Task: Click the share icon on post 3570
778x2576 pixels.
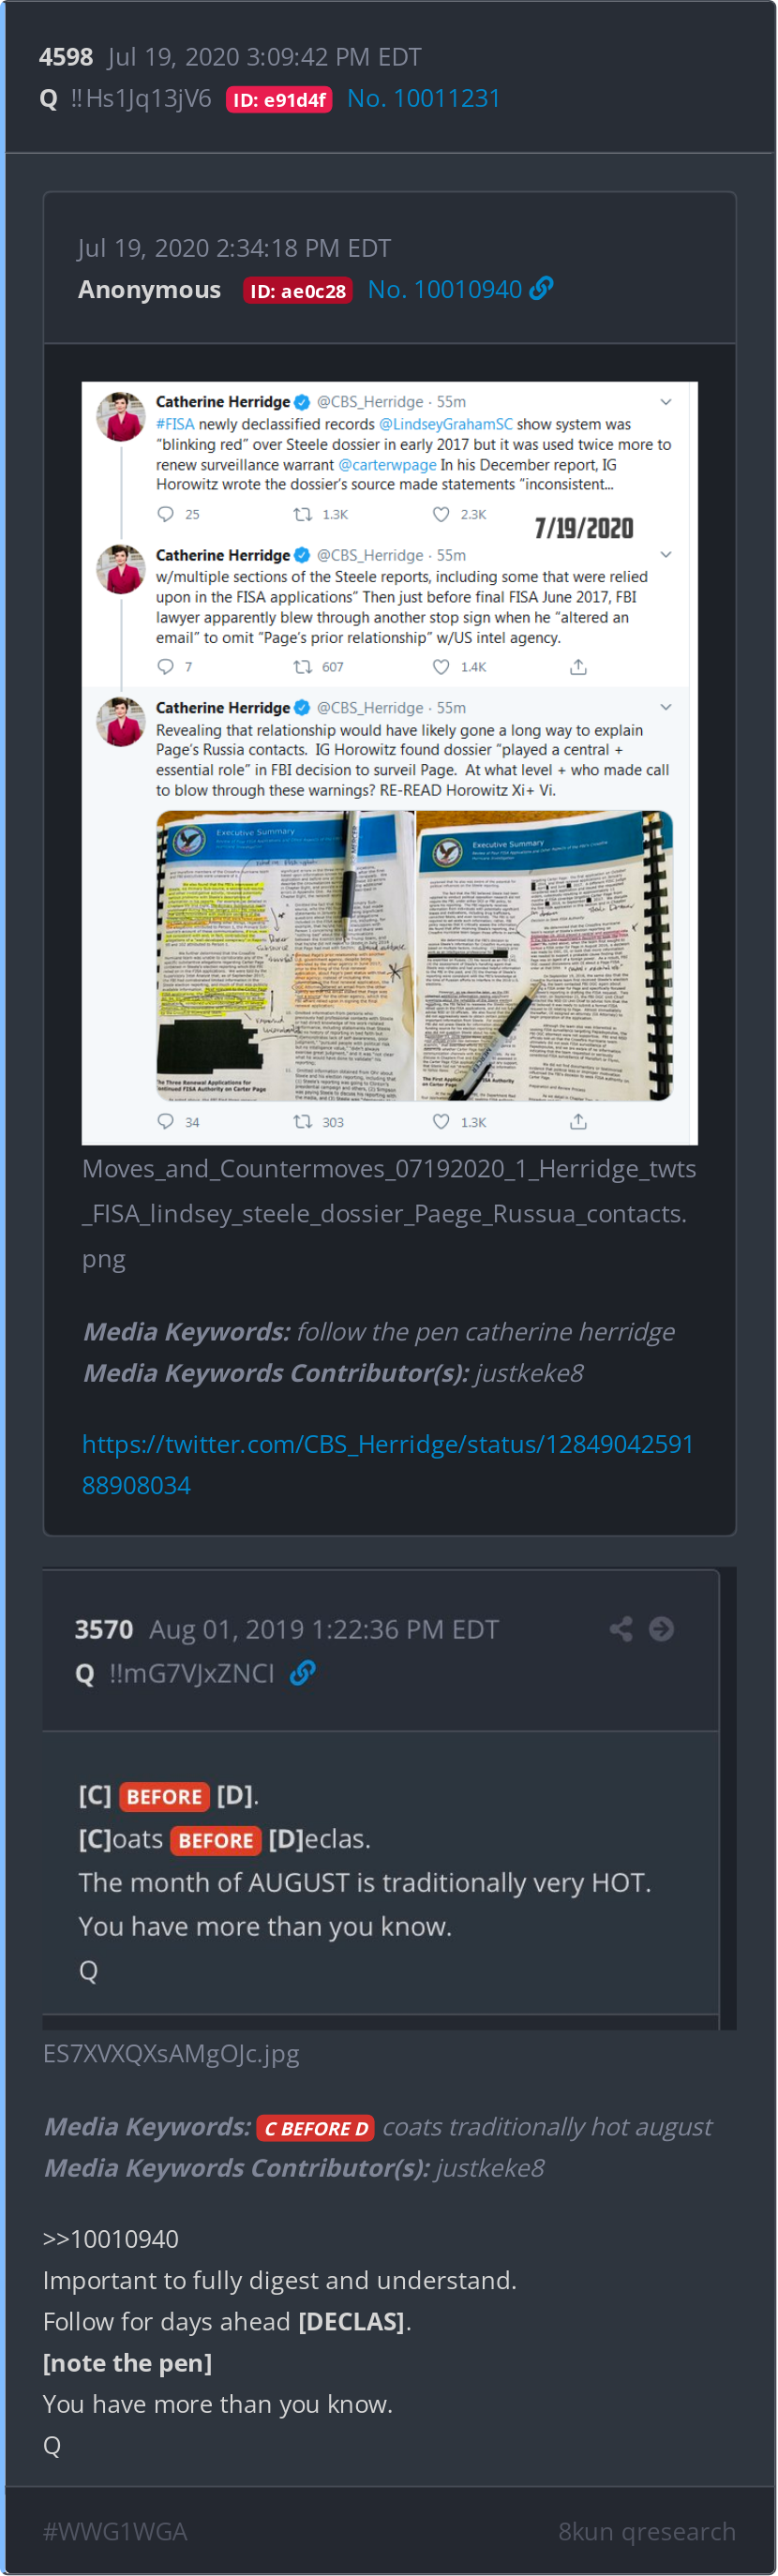Action: coord(621,1629)
